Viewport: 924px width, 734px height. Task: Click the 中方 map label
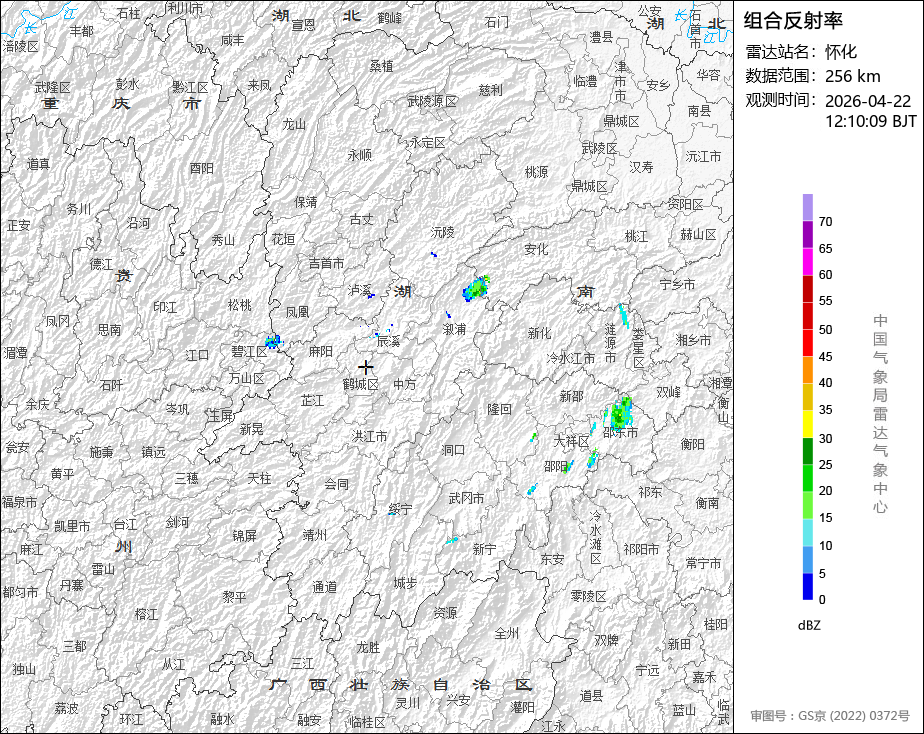[405, 384]
